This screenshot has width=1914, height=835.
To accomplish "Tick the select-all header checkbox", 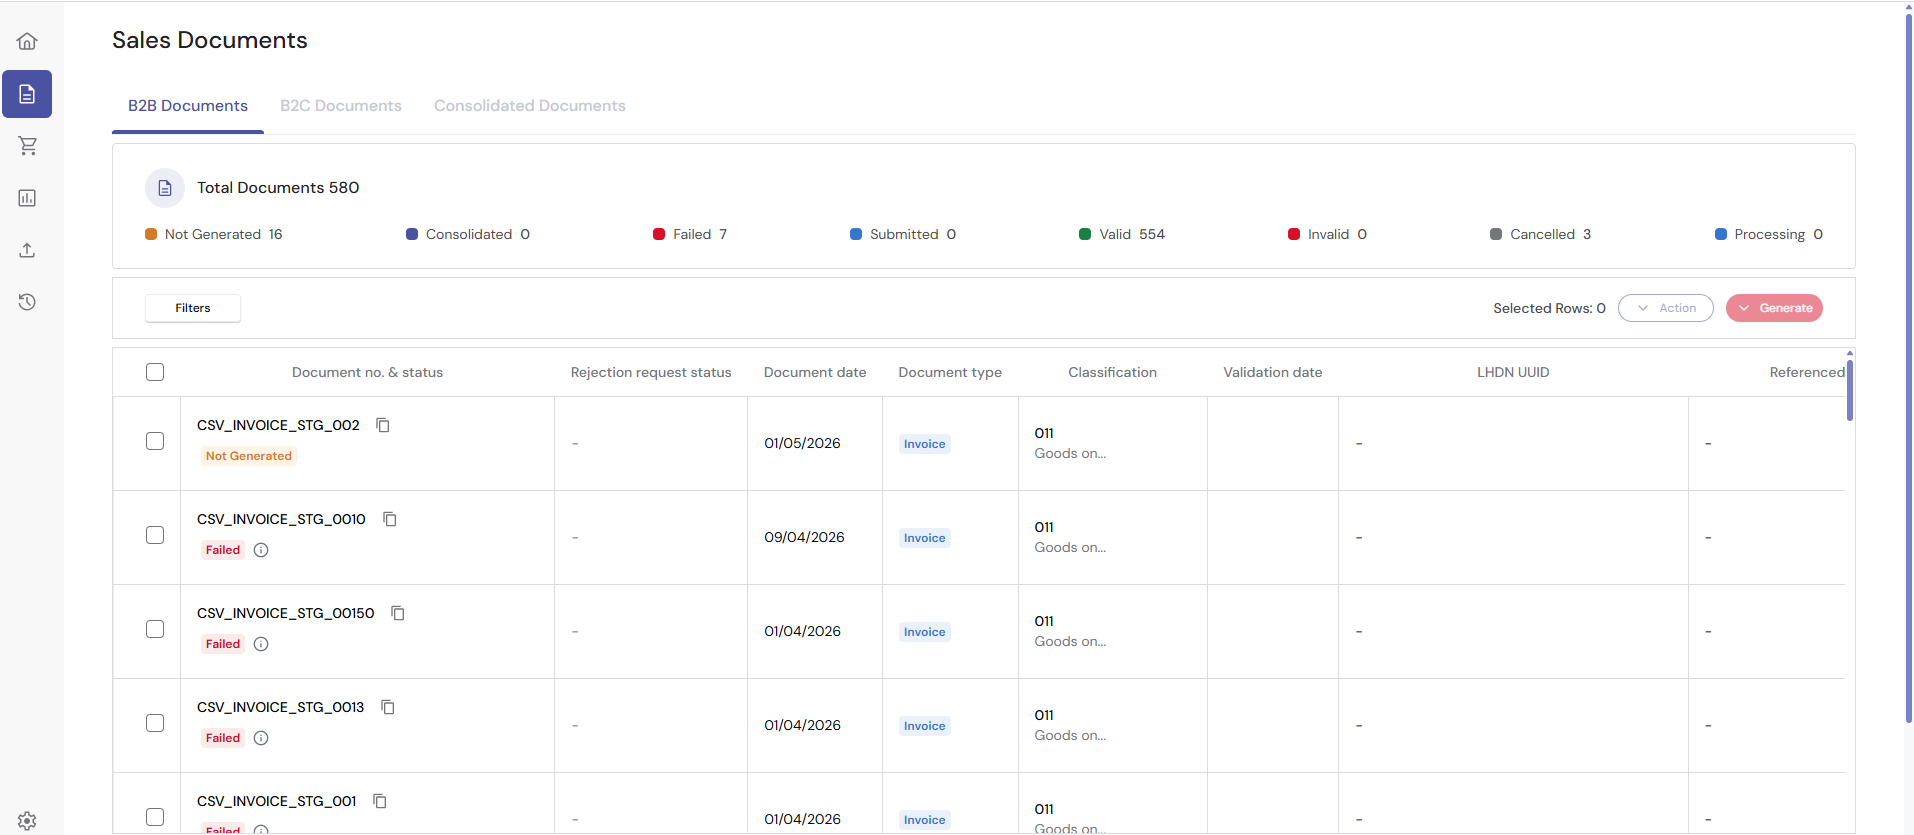I will click(155, 372).
